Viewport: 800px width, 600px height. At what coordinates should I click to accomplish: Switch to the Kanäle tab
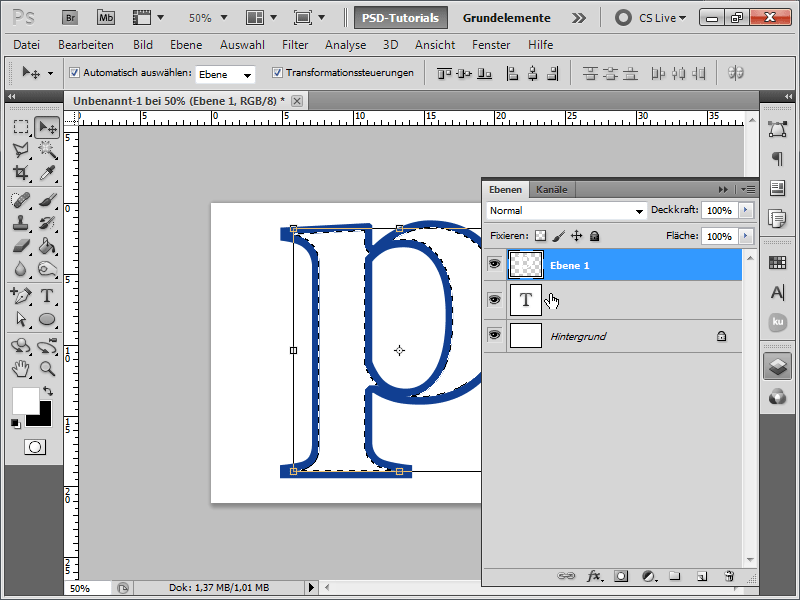pos(552,189)
